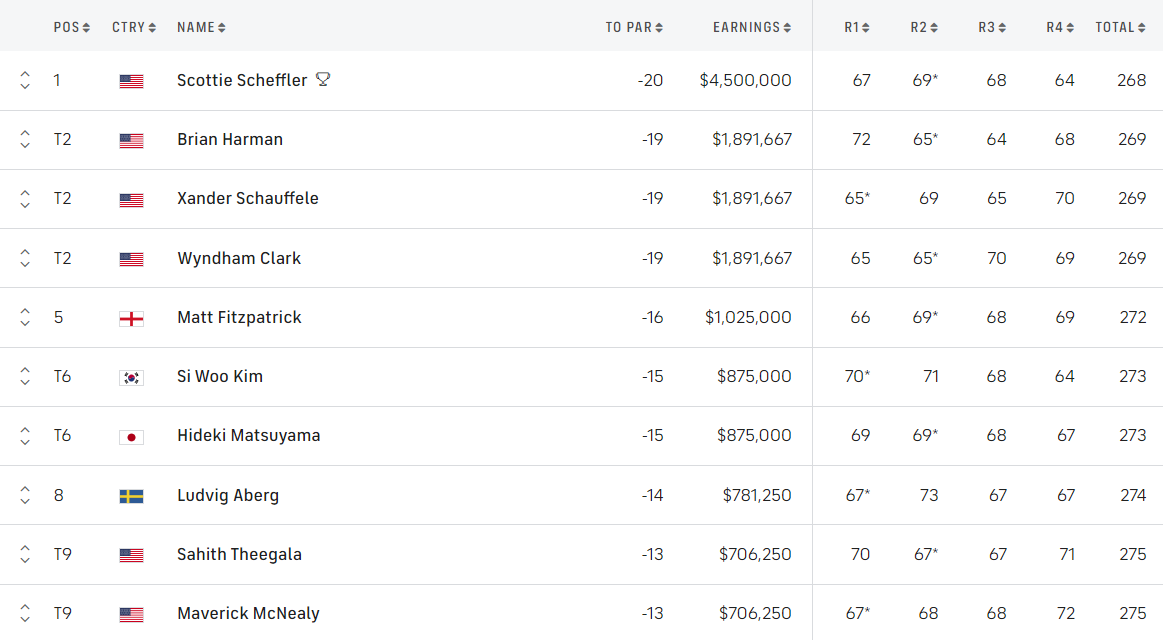The image size is (1163, 640).
Task: Sort the table by TO PAR
Action: pos(634,27)
